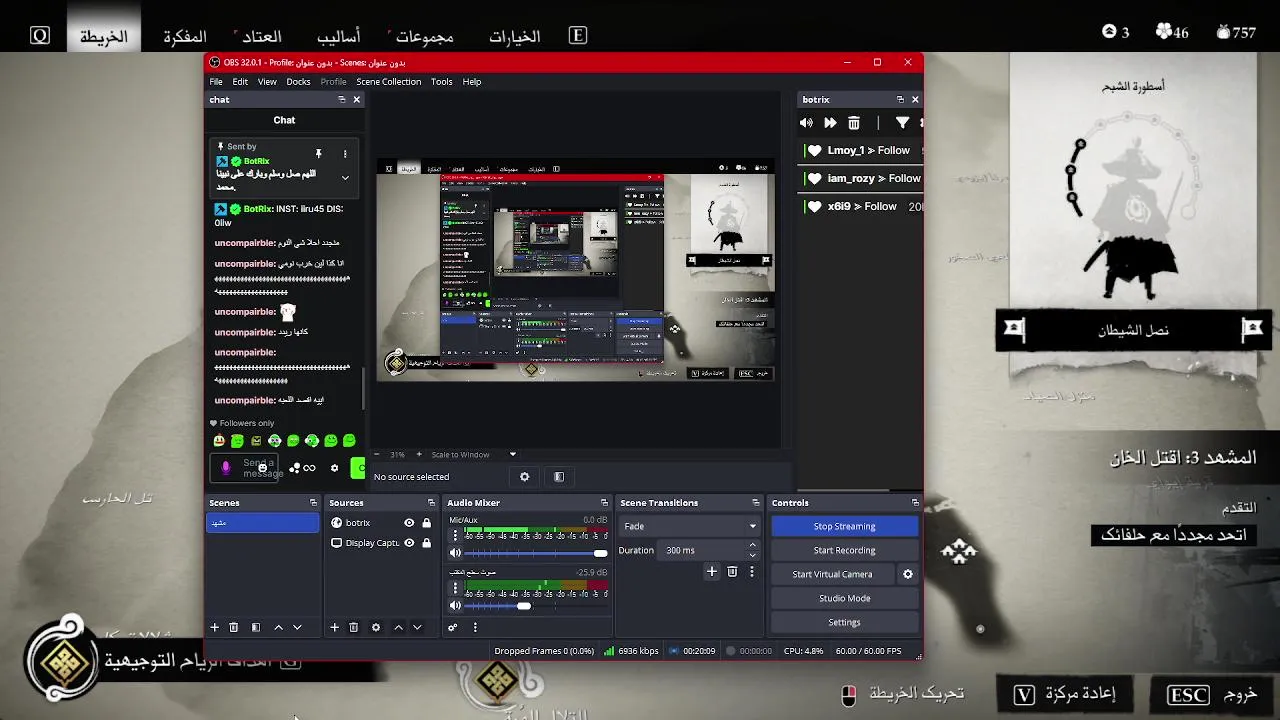The width and height of the screenshot is (1280, 720).
Task: Open virtual camera configuration gear
Action: [908, 574]
